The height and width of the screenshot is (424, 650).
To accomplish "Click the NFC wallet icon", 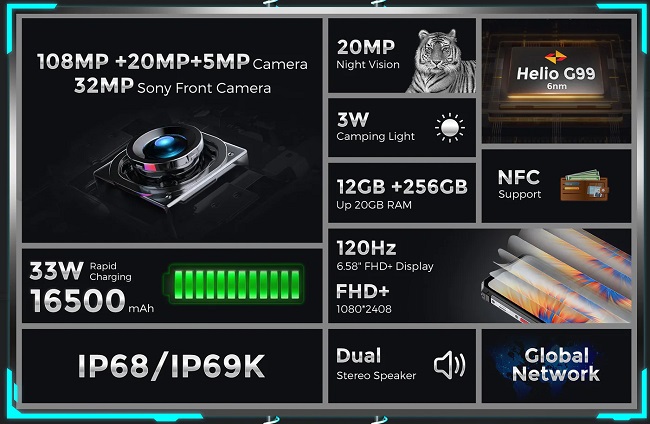I will (x=585, y=185).
